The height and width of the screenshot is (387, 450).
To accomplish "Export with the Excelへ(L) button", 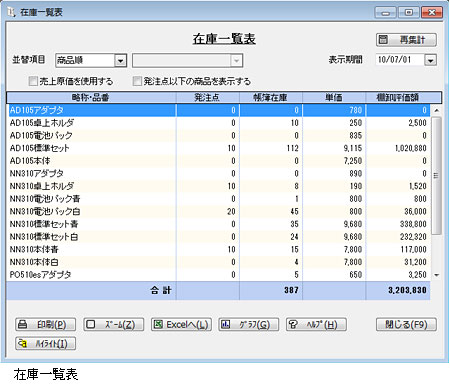I will click(x=181, y=325).
